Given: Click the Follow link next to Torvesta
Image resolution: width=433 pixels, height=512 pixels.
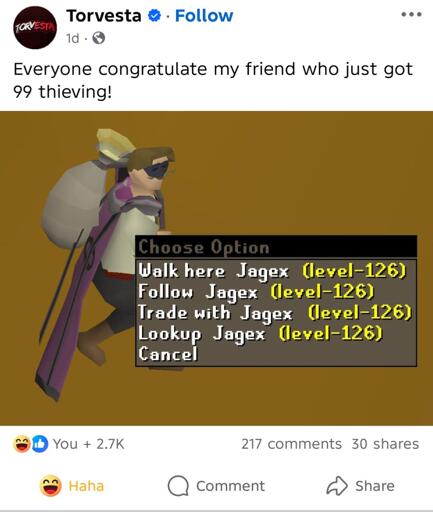Looking at the screenshot, I should tap(204, 16).
